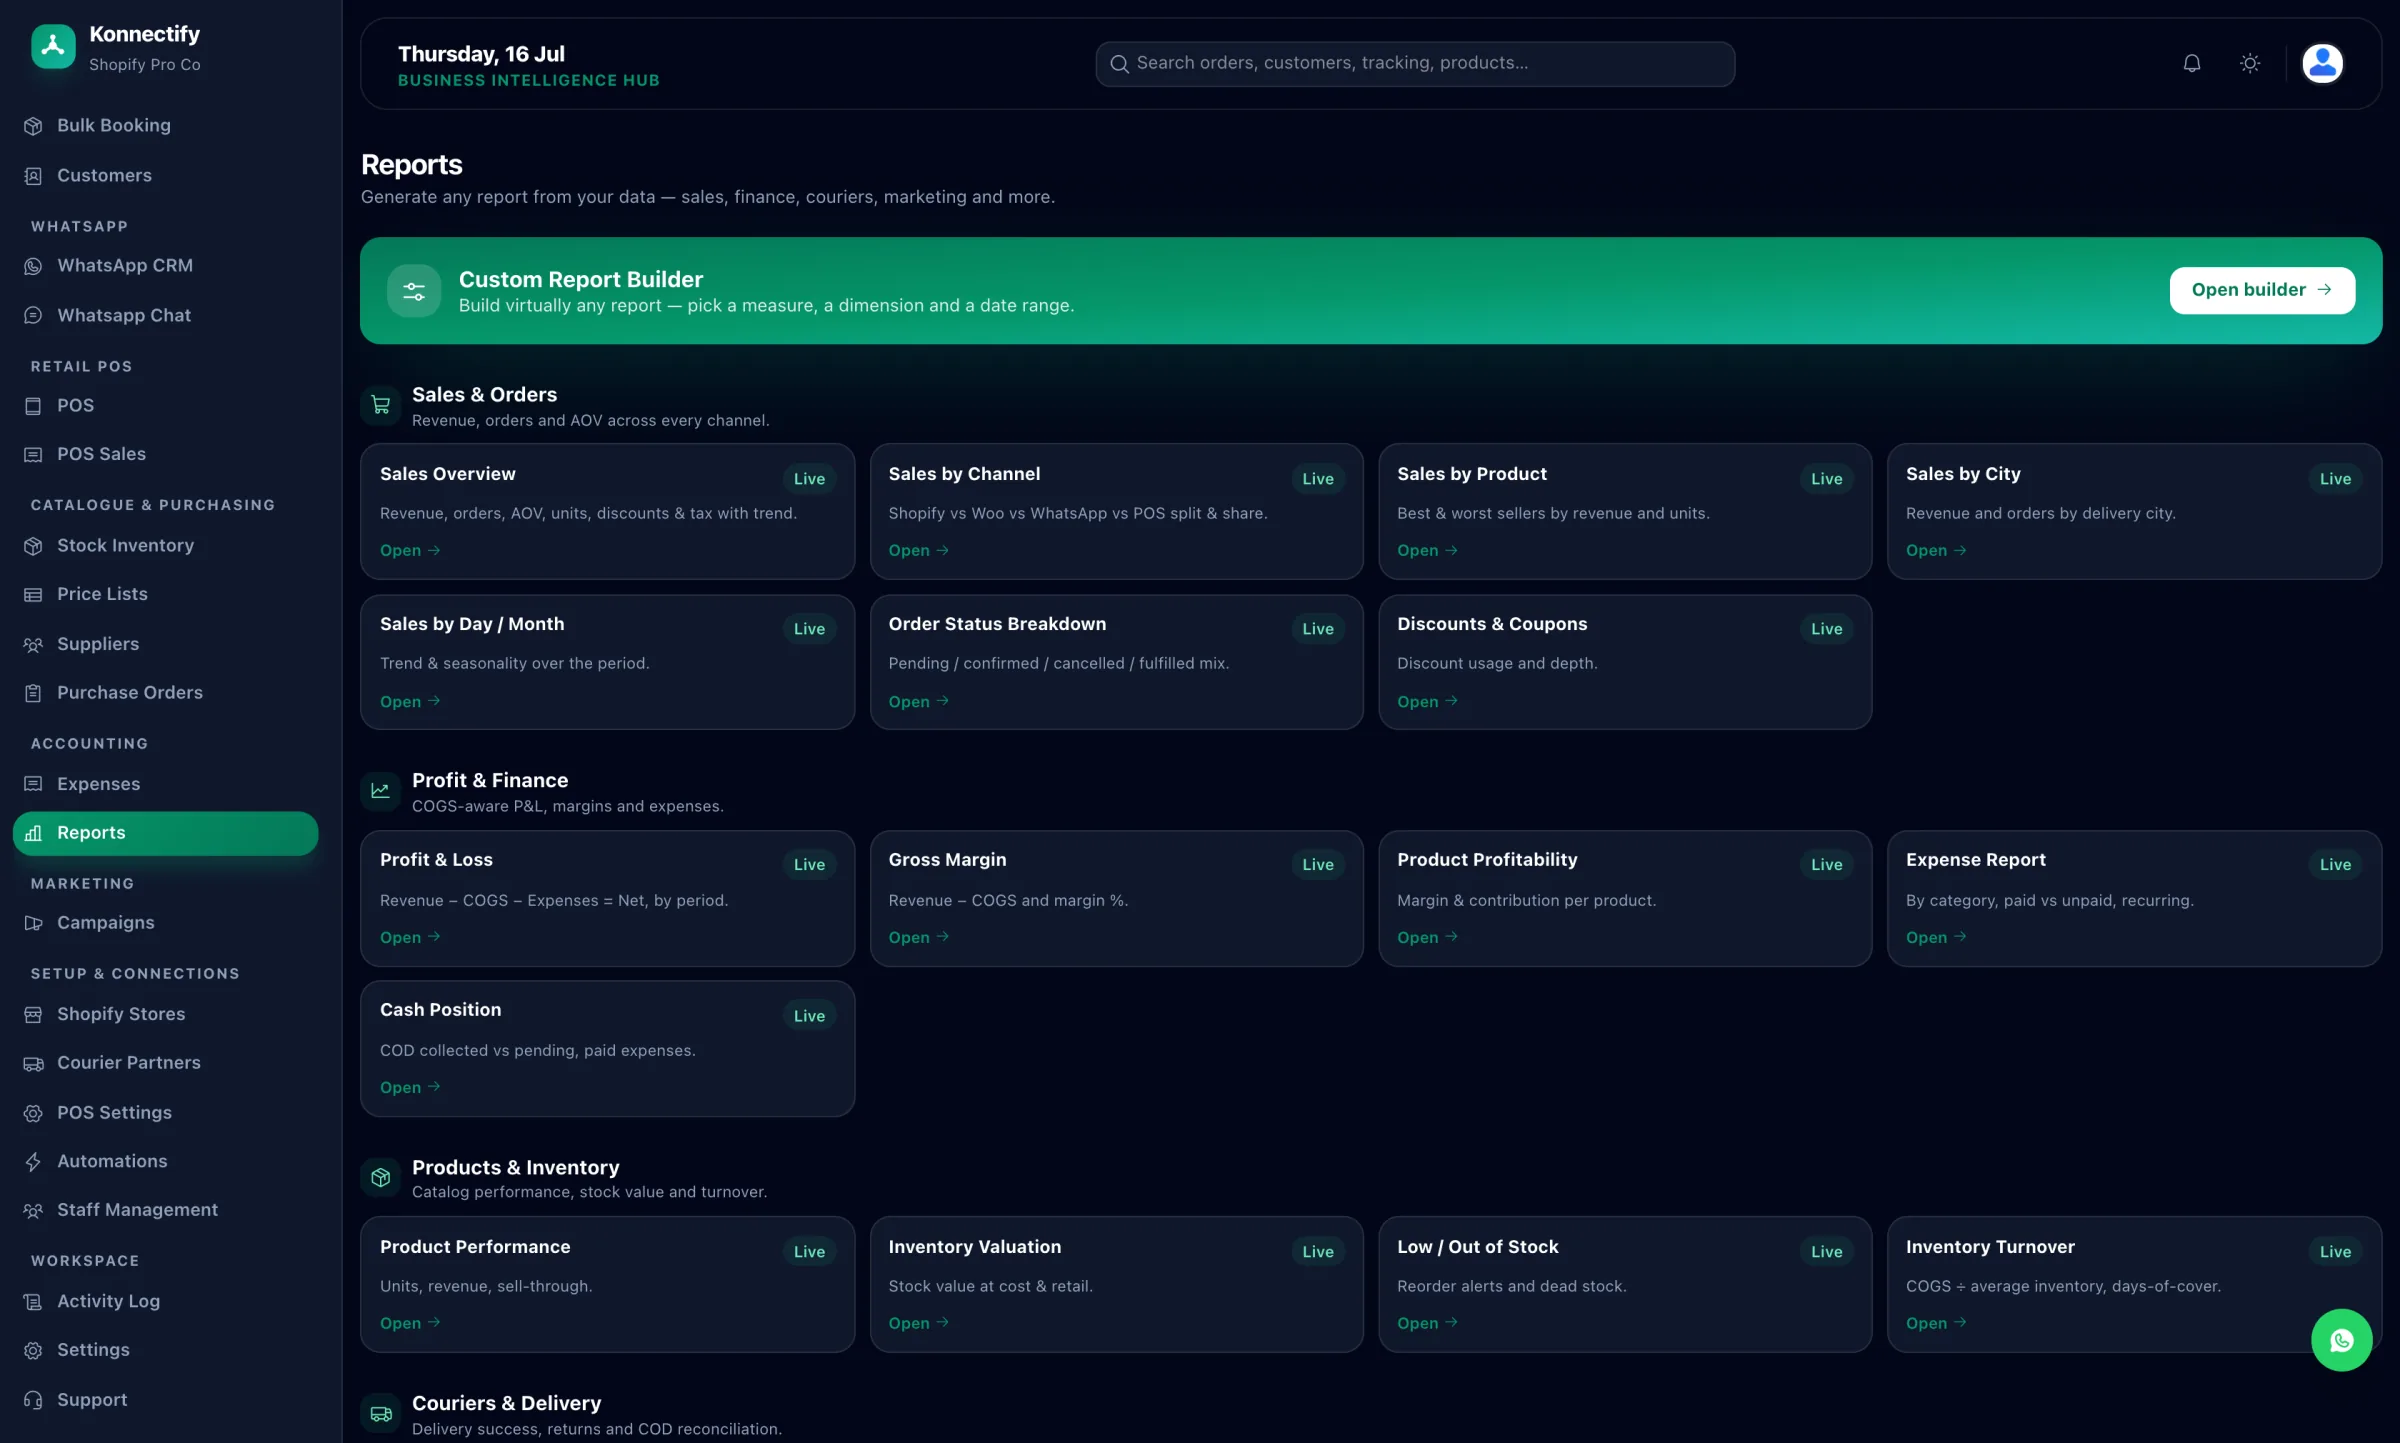
Task: Open Activity Log in sidebar
Action: 165,1301
